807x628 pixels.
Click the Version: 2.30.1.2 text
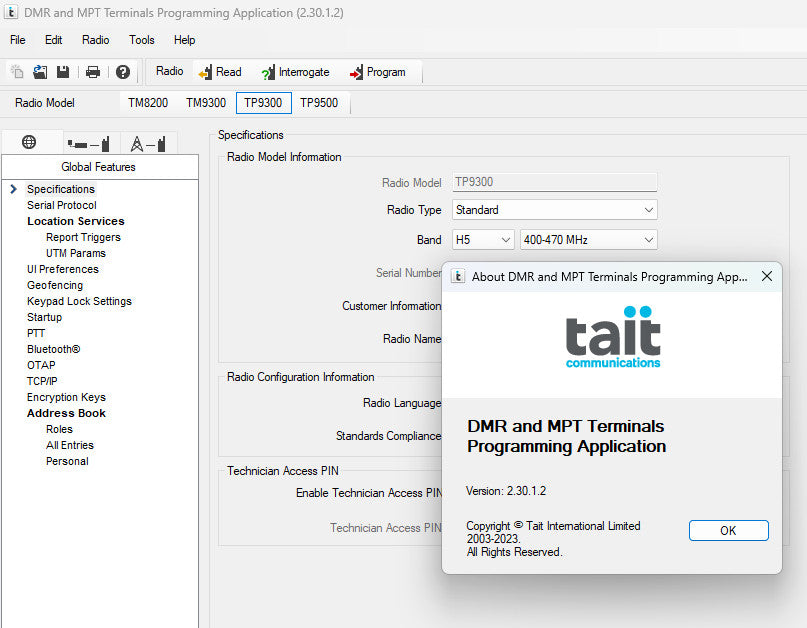tap(506, 491)
